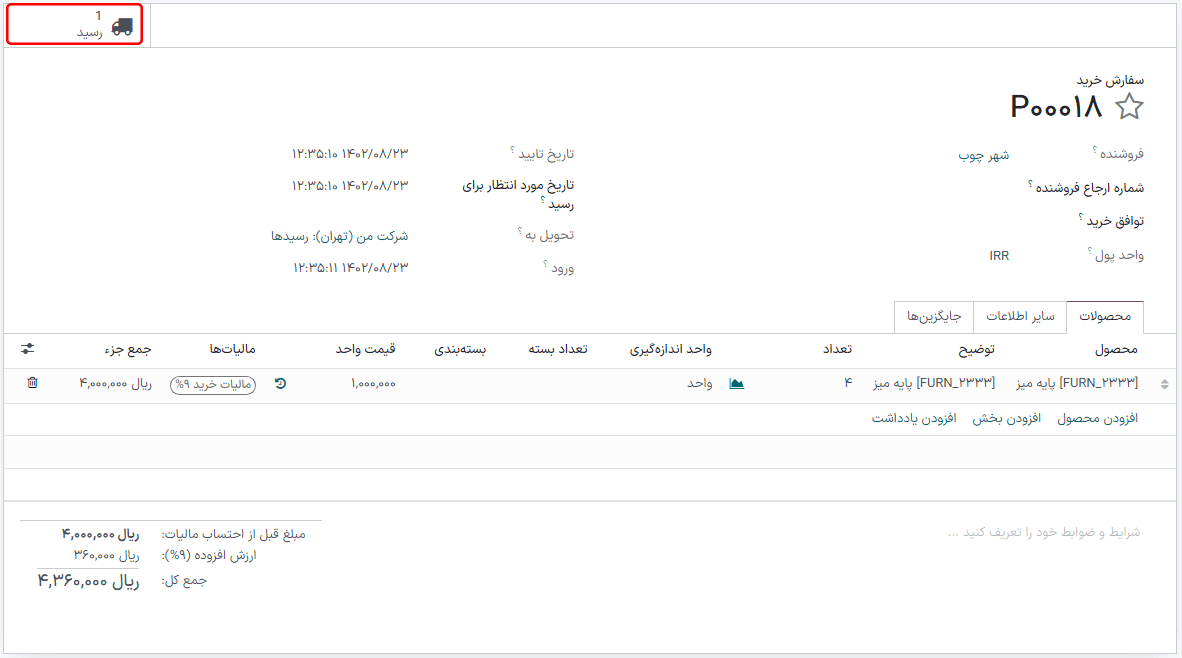1182x658 pixels.
Task: Click the terms and conditions text field
Action: (x=1044, y=533)
